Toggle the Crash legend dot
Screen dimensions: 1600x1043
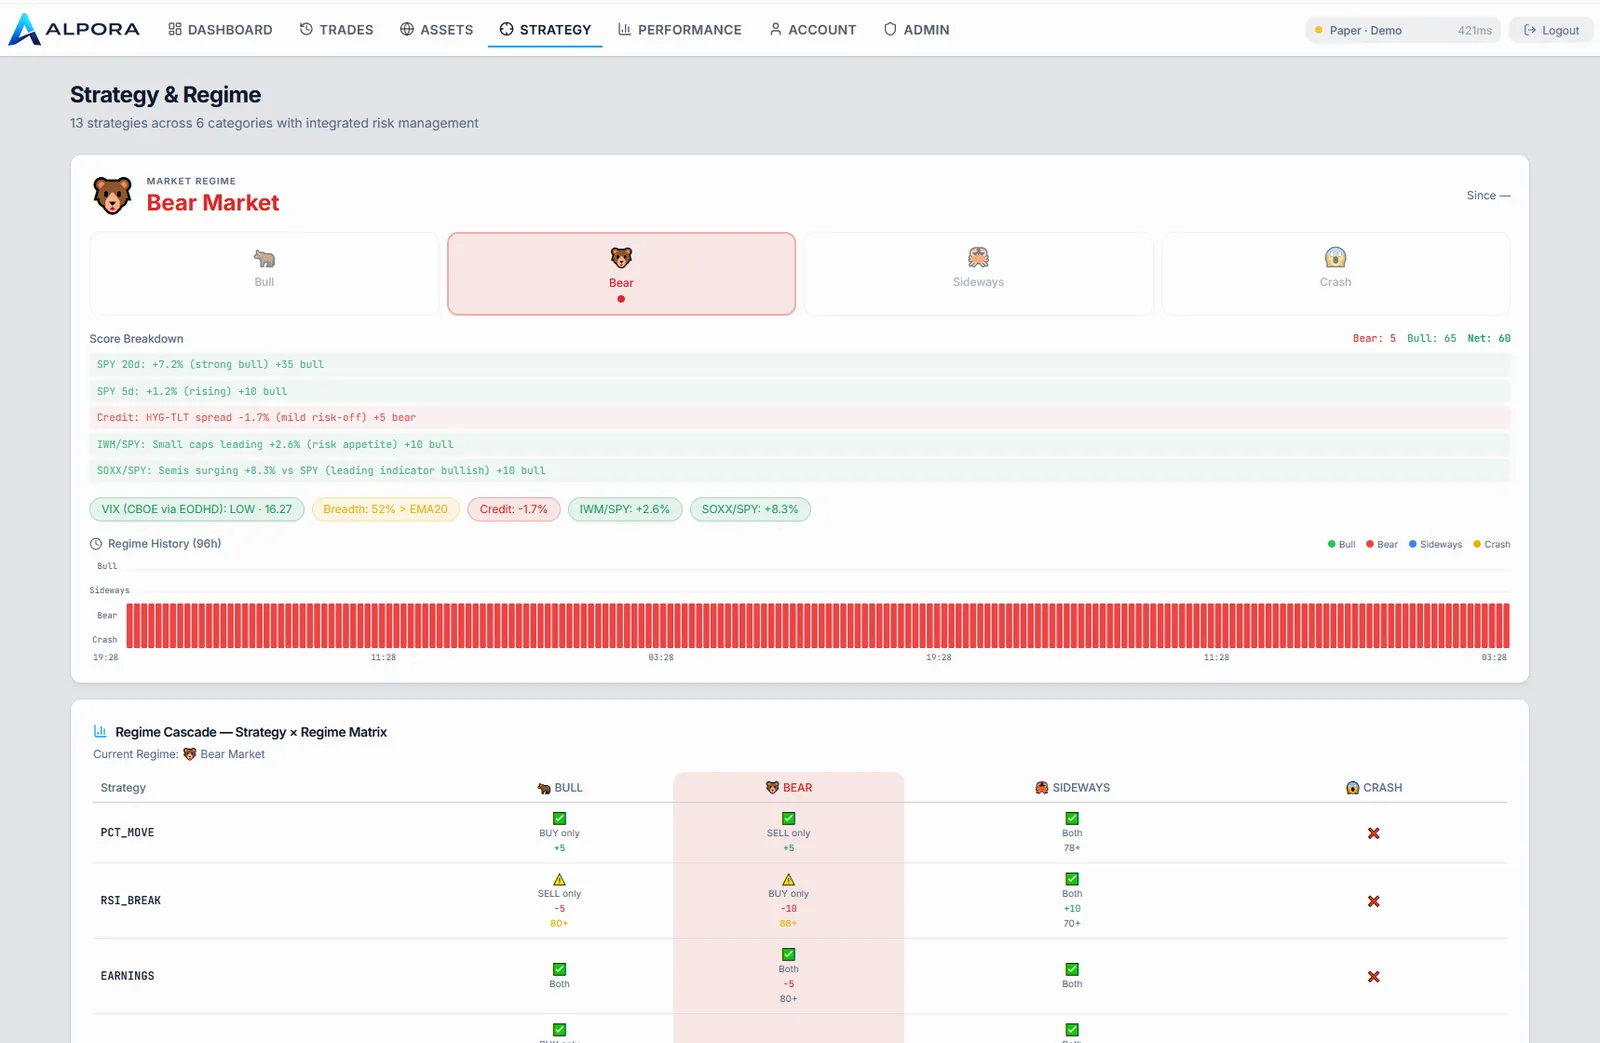tap(1477, 544)
